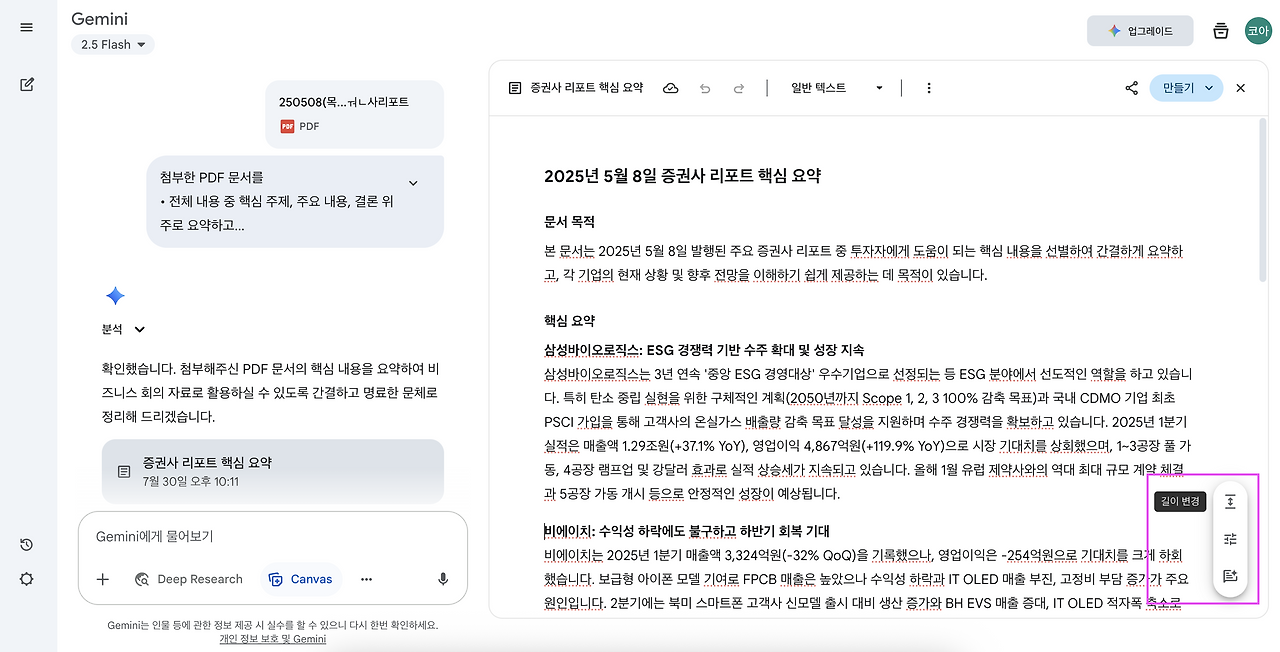Select Deep Research mode
This screenshot has width=1280, height=652.
[189, 579]
